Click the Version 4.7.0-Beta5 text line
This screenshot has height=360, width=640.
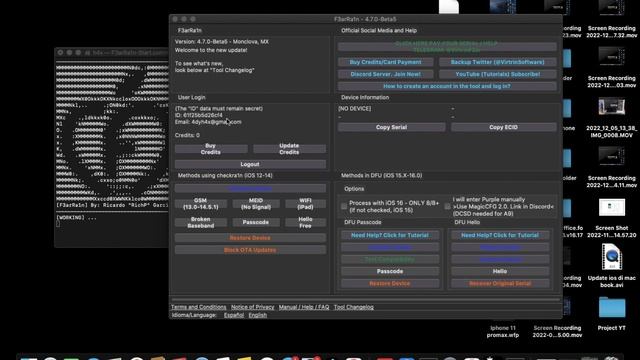[222, 42]
